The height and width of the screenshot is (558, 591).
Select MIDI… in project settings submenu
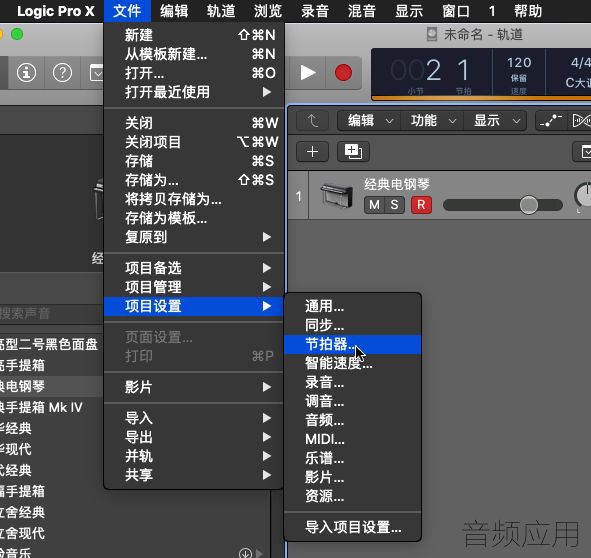[352, 439]
